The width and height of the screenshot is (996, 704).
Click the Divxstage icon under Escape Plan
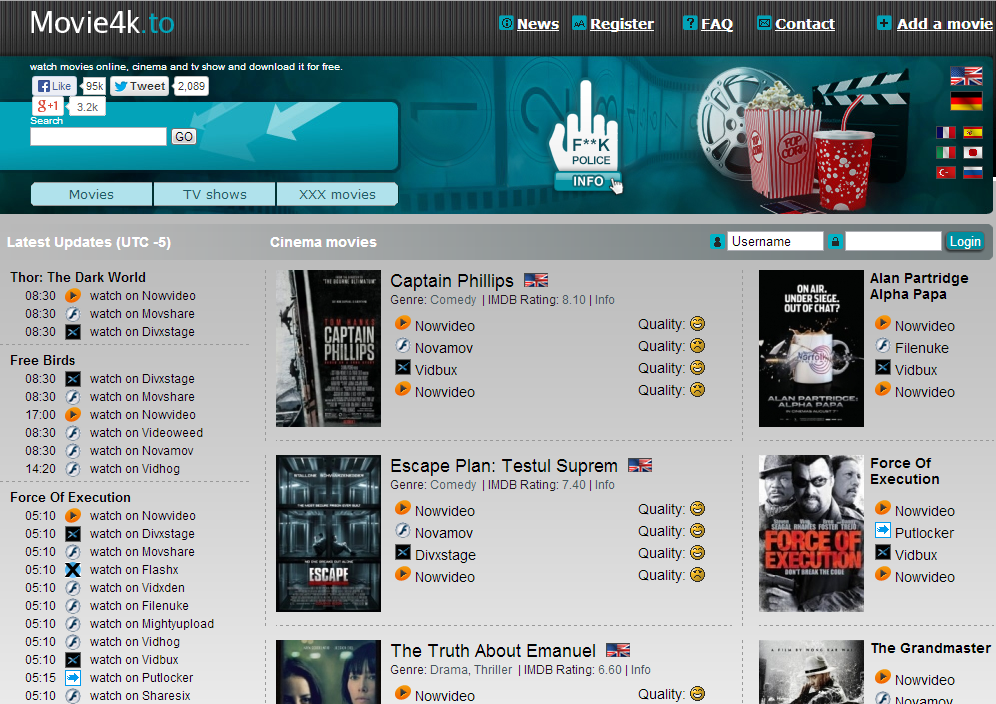point(403,552)
